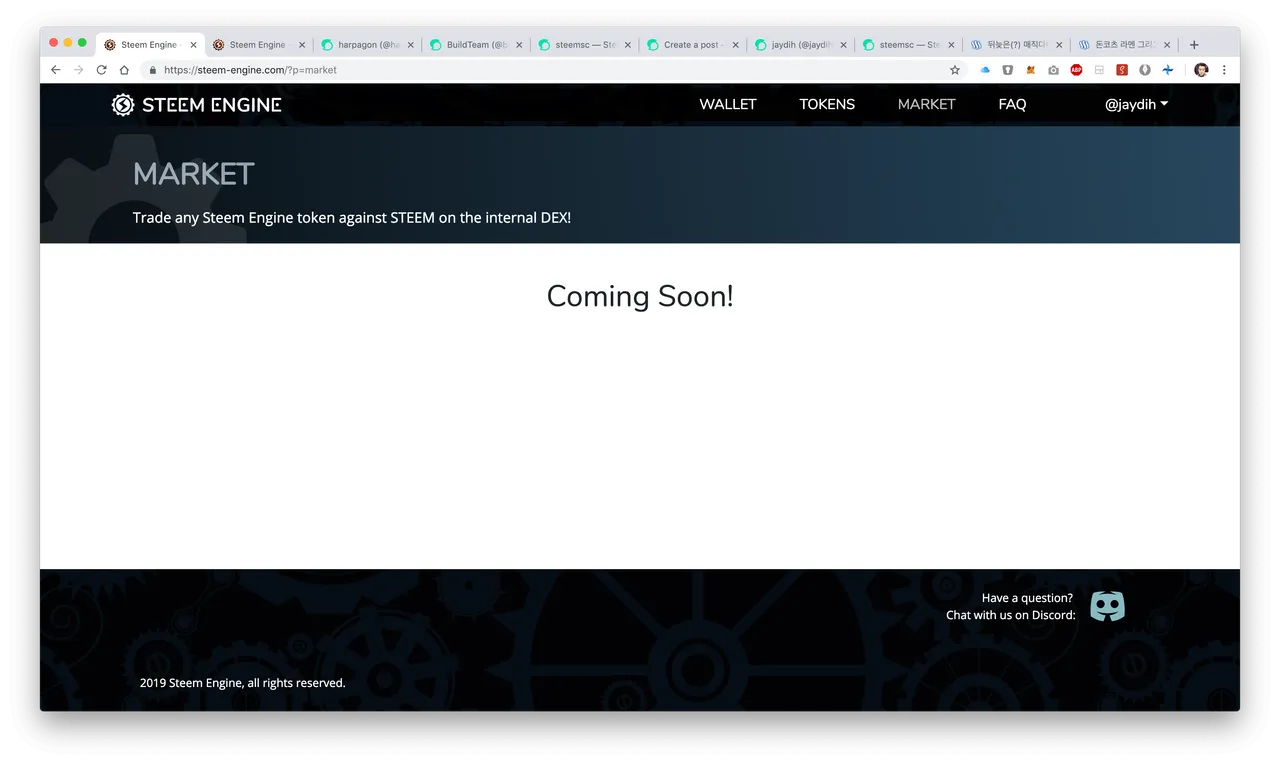The width and height of the screenshot is (1280, 764).
Task: Close the Create a post tab
Action: point(735,45)
